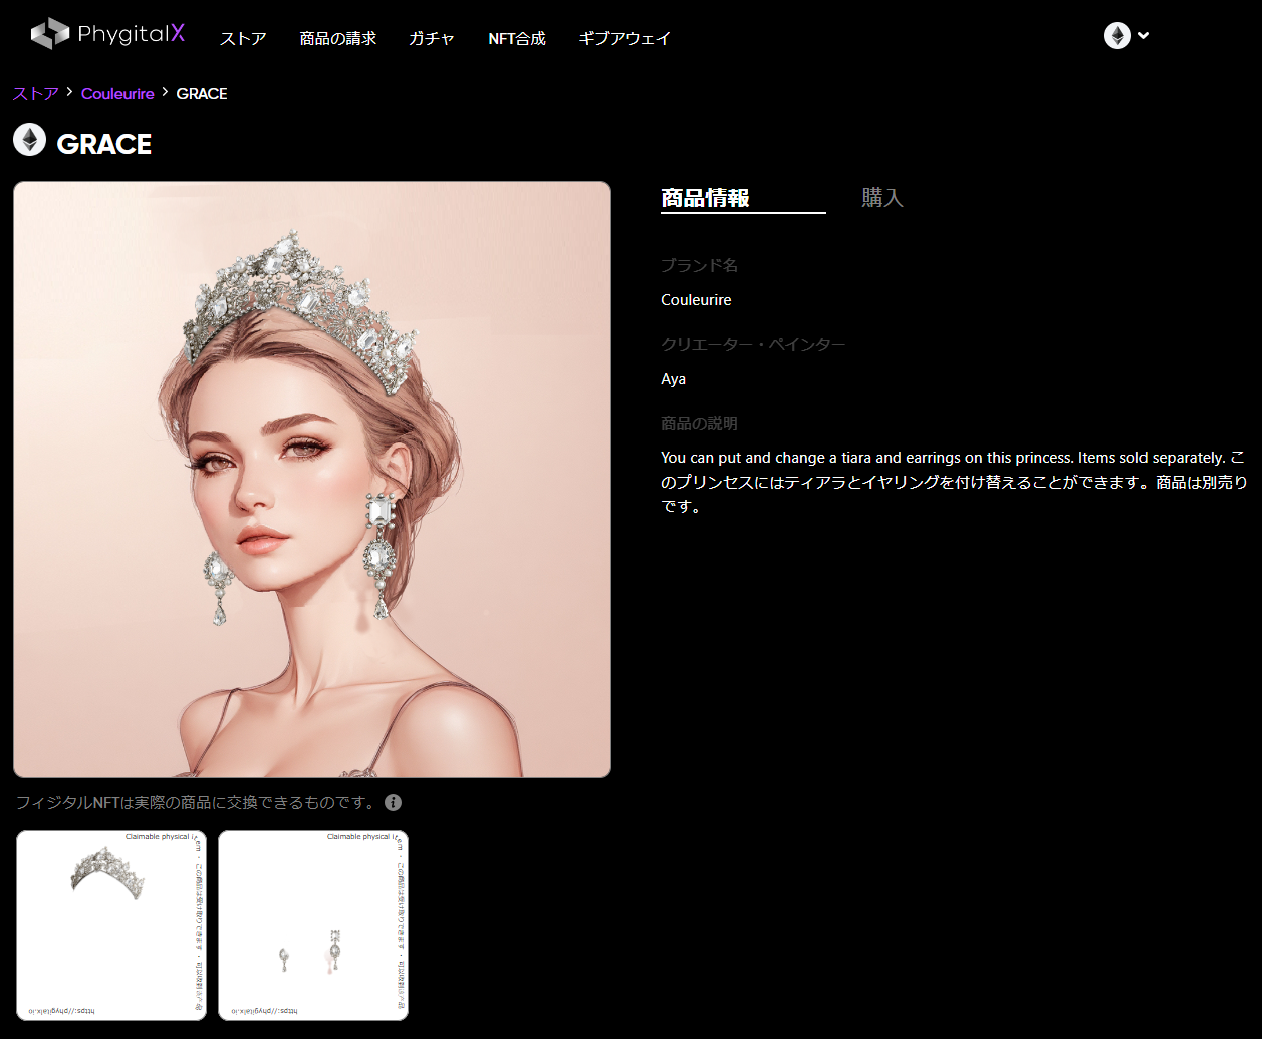Go to Couleurire breadcrumb link
This screenshot has width=1262, height=1039.
(118, 93)
